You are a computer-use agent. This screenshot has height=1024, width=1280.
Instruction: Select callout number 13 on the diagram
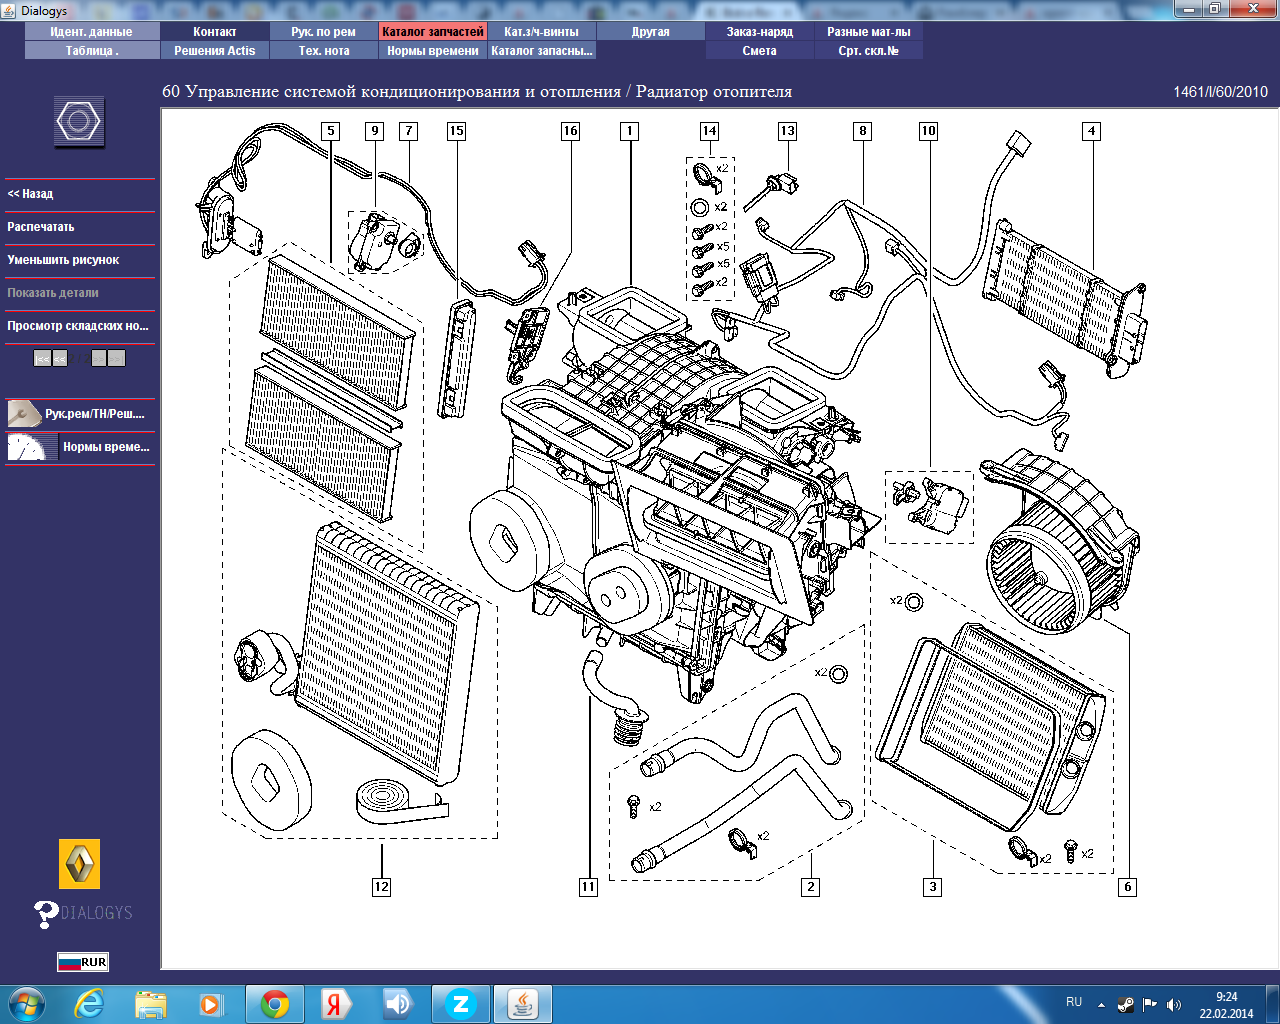[x=787, y=131]
